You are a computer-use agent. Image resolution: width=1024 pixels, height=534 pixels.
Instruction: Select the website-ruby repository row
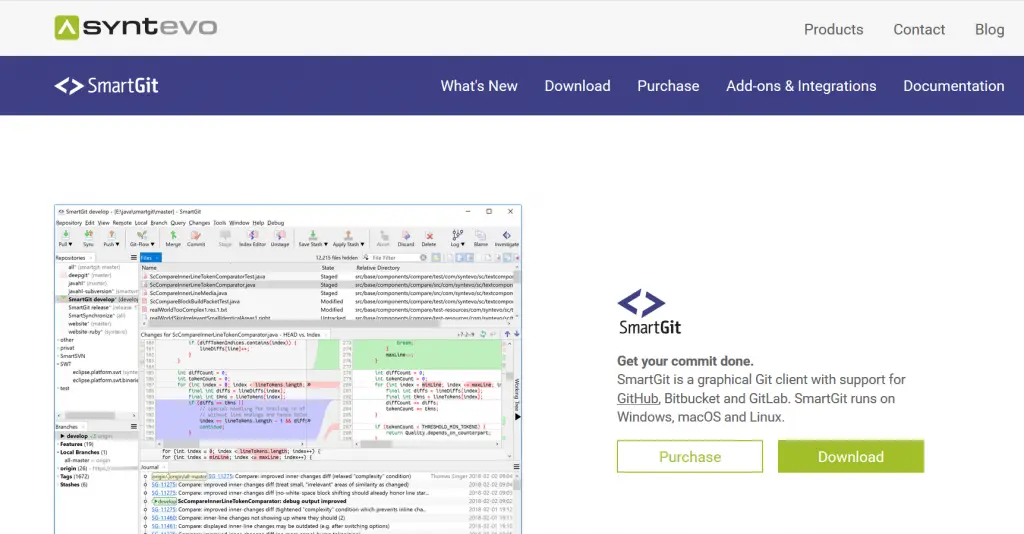[98, 332]
